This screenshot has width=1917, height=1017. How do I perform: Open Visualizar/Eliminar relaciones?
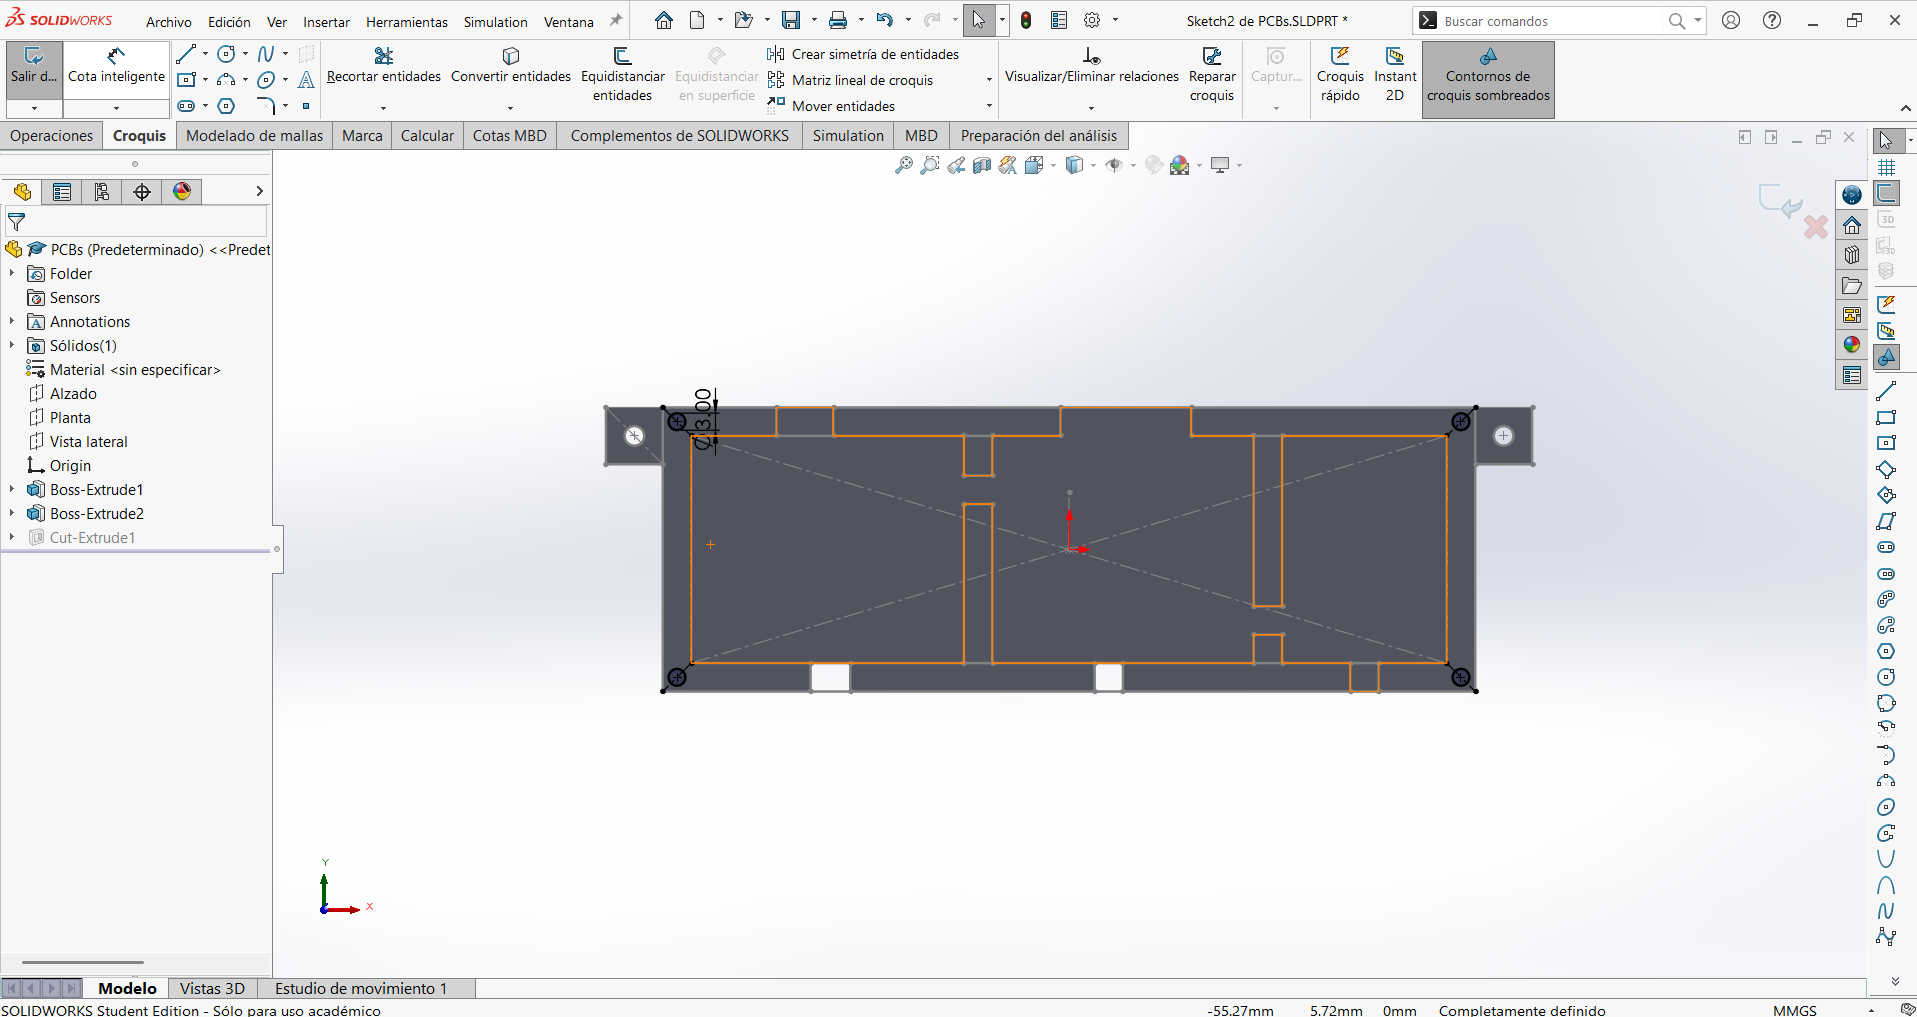[1091, 66]
